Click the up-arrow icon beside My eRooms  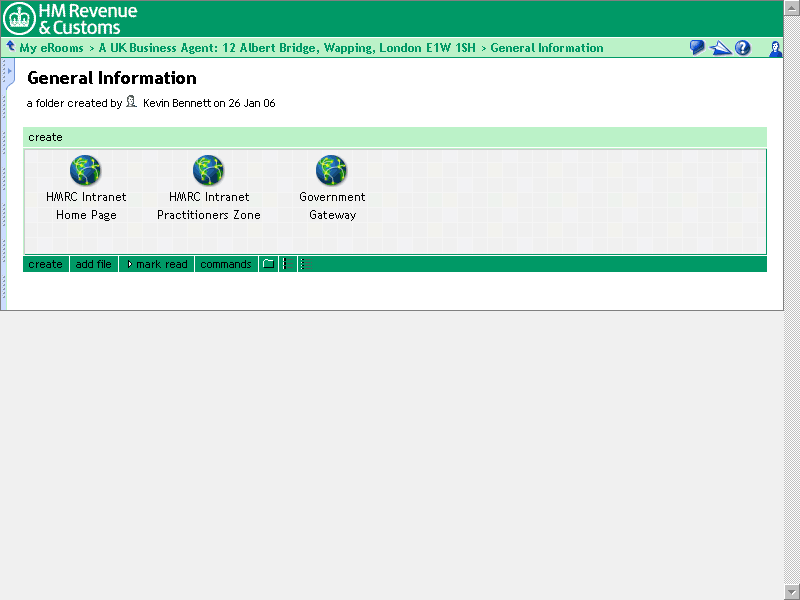10,47
